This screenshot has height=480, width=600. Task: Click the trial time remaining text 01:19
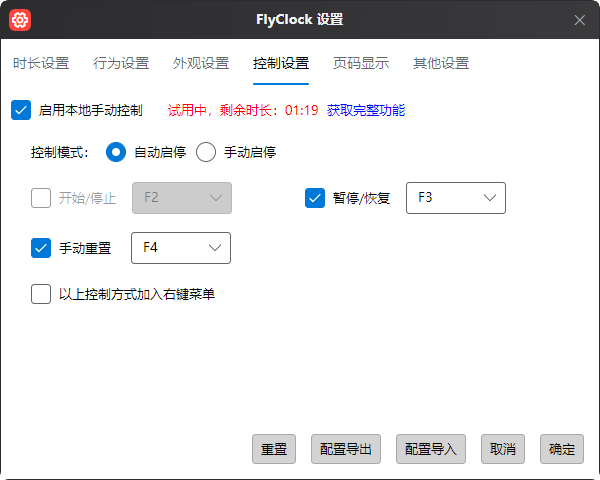[302, 110]
